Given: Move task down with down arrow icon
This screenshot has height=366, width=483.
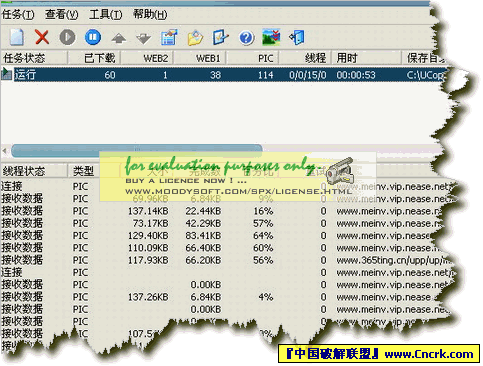Looking at the screenshot, I should 144,38.
